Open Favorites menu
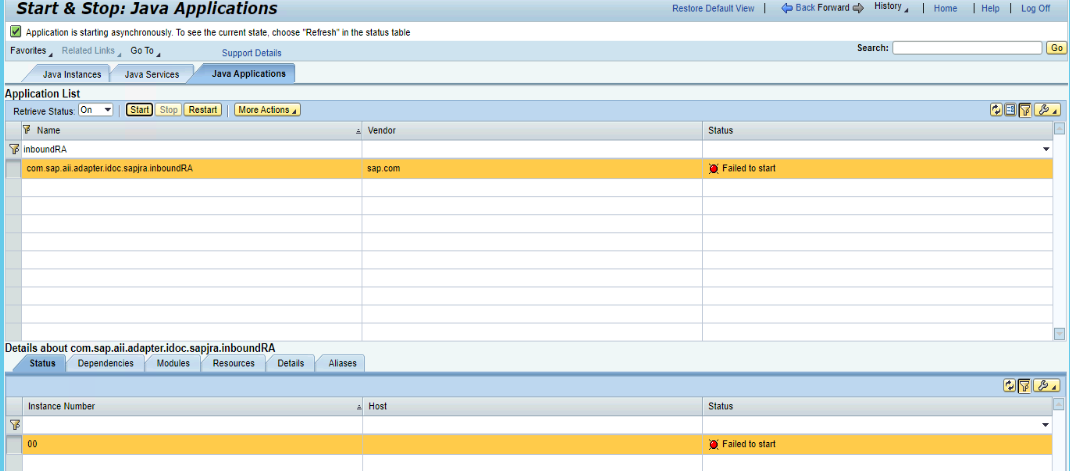This screenshot has height=471, width=1070. 31,51
